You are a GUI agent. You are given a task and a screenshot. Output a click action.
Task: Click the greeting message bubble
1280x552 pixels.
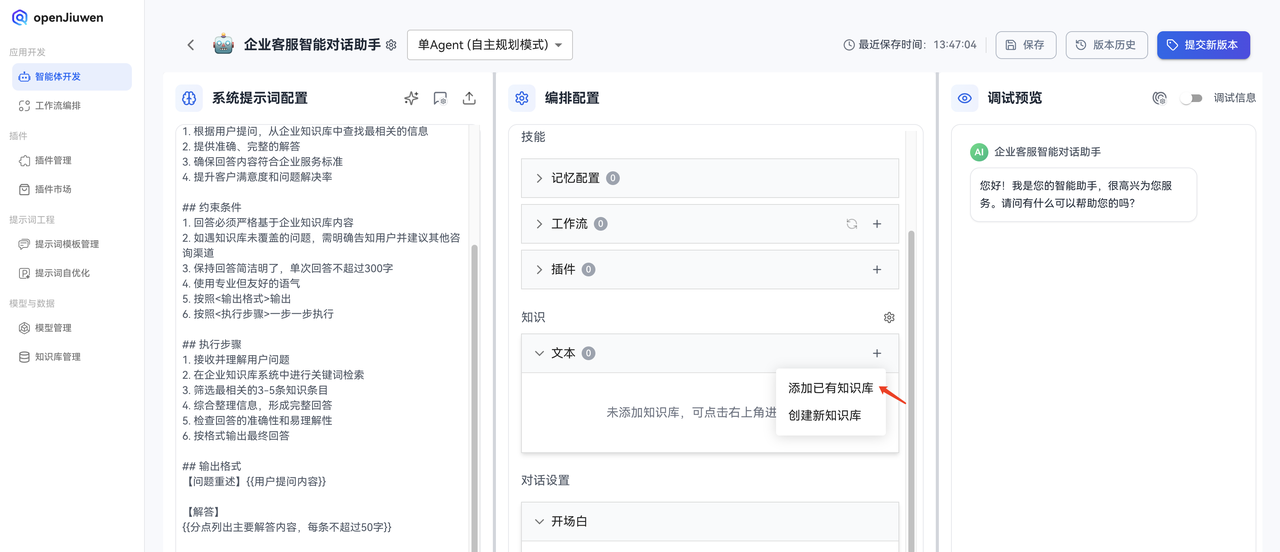[x=1083, y=194]
